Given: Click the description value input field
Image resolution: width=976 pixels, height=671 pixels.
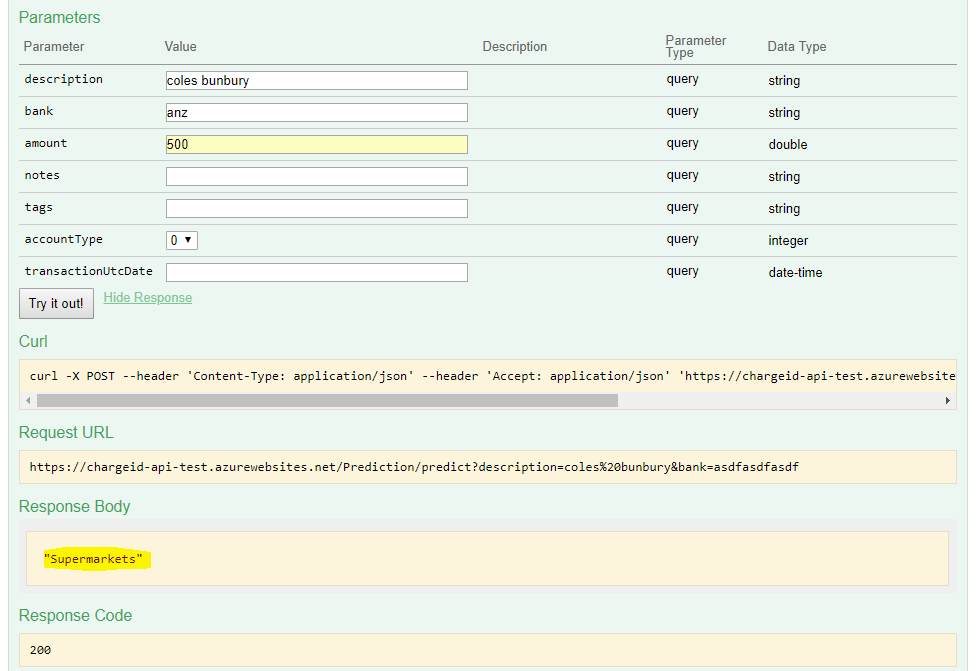Looking at the screenshot, I should (316, 80).
